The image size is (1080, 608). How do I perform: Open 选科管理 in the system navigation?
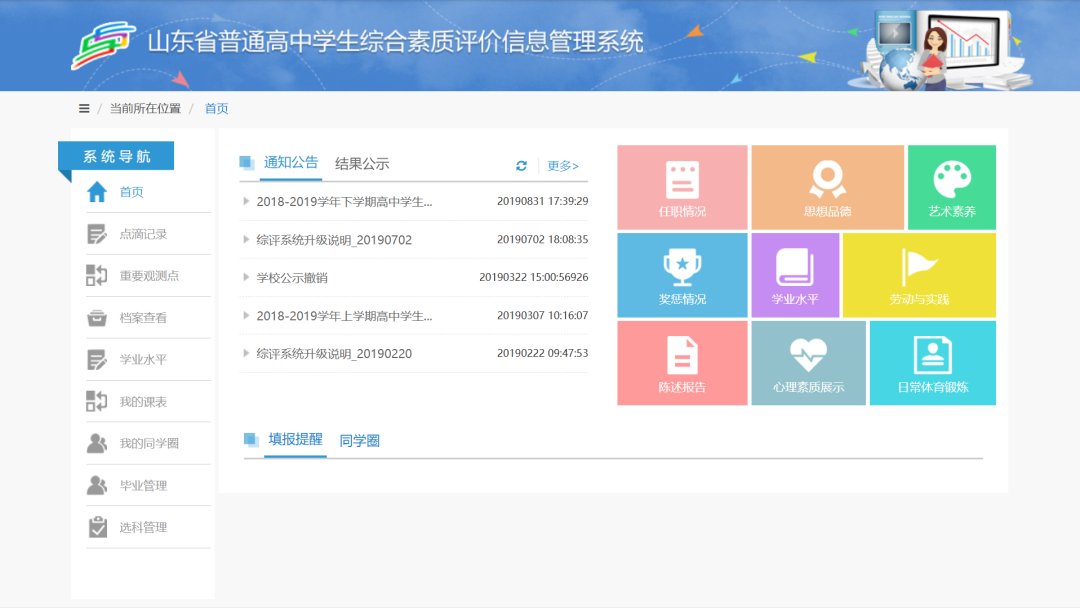[x=143, y=527]
